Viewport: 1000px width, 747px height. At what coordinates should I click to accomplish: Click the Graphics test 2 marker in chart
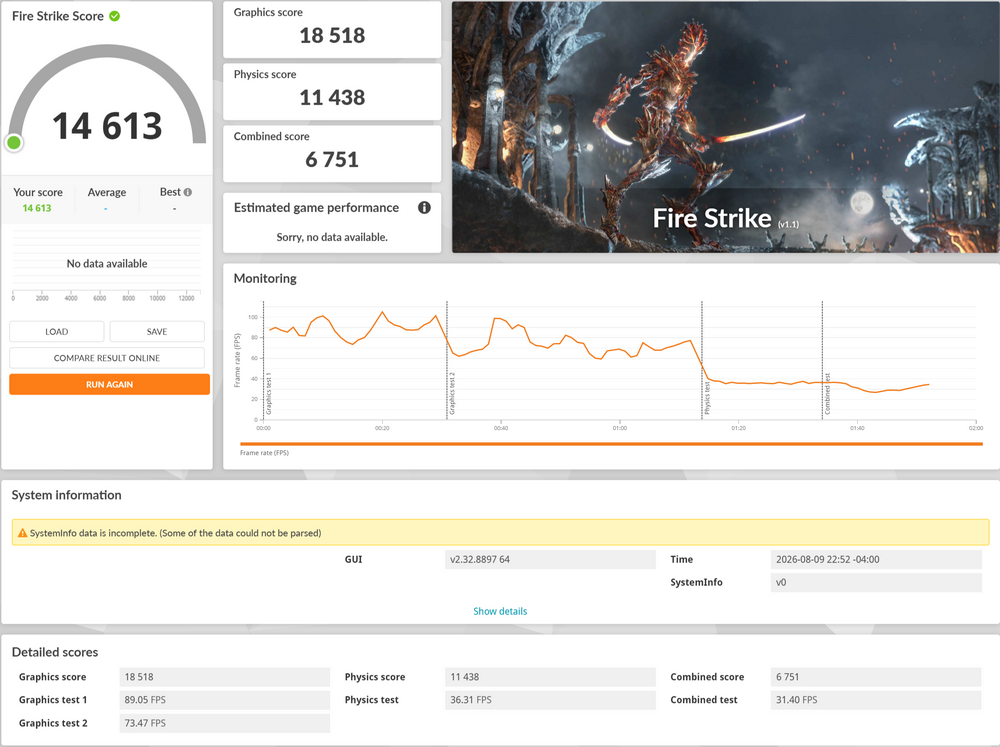[x=452, y=394]
